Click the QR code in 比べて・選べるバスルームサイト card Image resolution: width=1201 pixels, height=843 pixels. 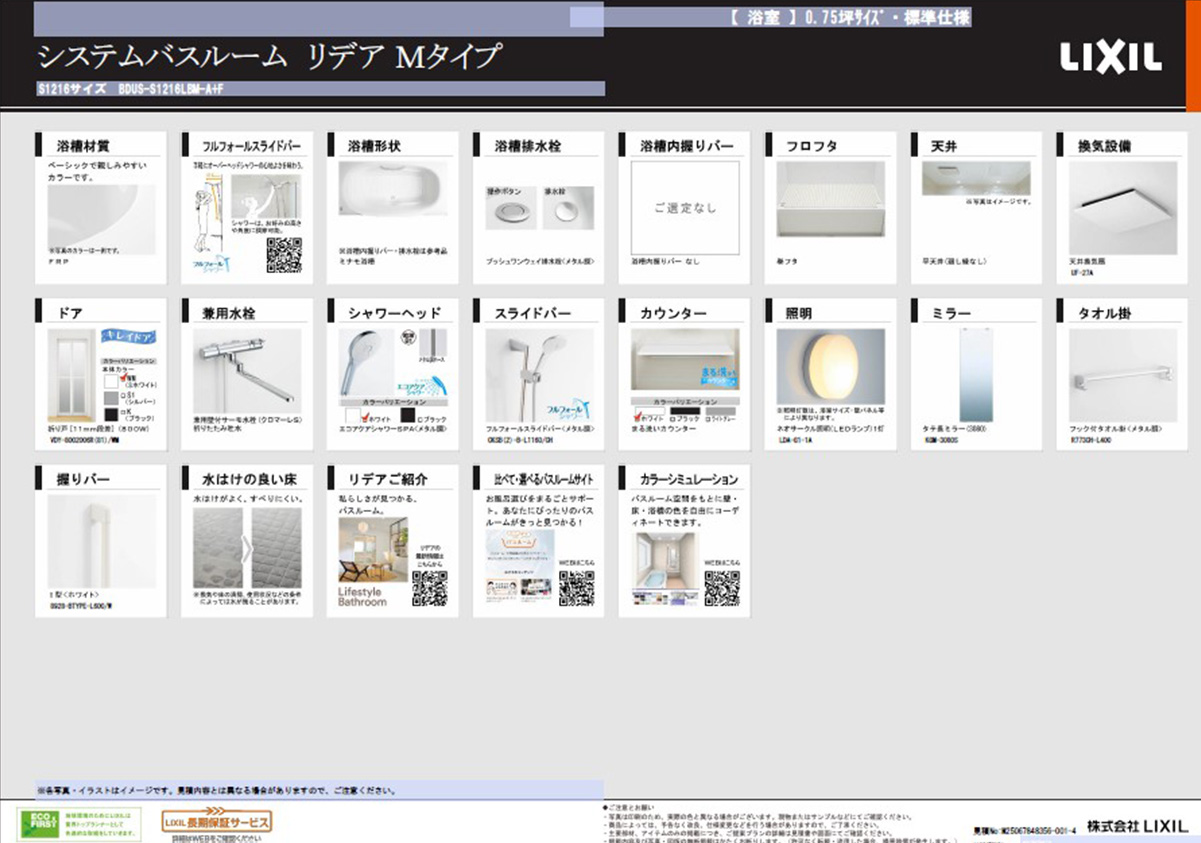pyautogui.click(x=576, y=589)
